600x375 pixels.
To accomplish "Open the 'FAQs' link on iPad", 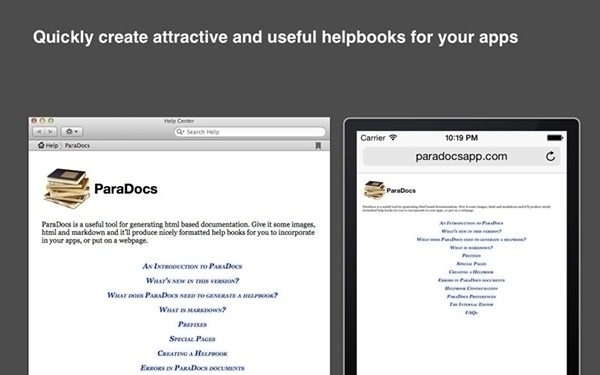I will tap(471, 313).
